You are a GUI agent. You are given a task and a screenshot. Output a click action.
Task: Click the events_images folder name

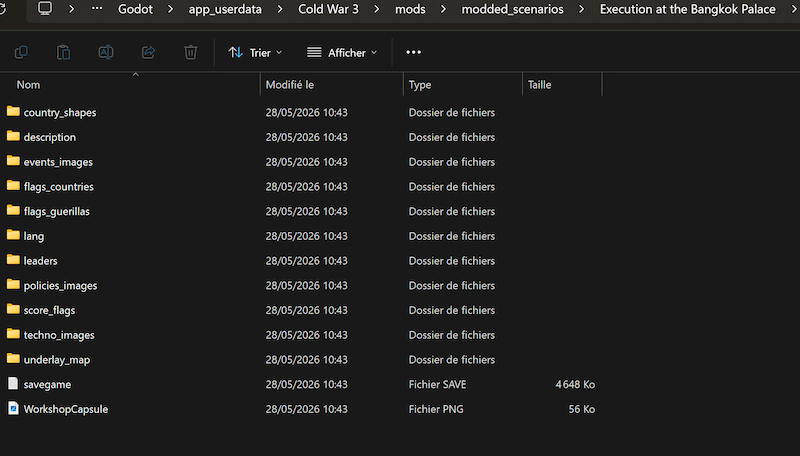pos(58,162)
